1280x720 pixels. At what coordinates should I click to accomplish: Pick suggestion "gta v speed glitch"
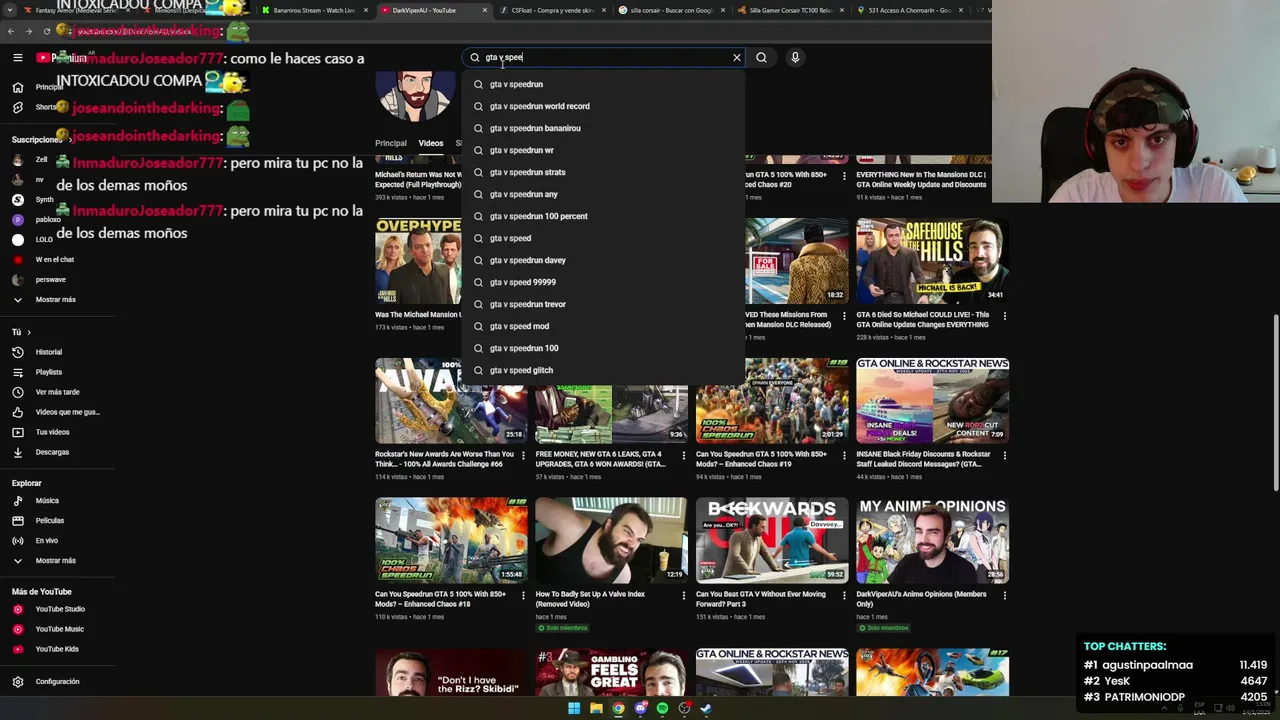(603, 370)
